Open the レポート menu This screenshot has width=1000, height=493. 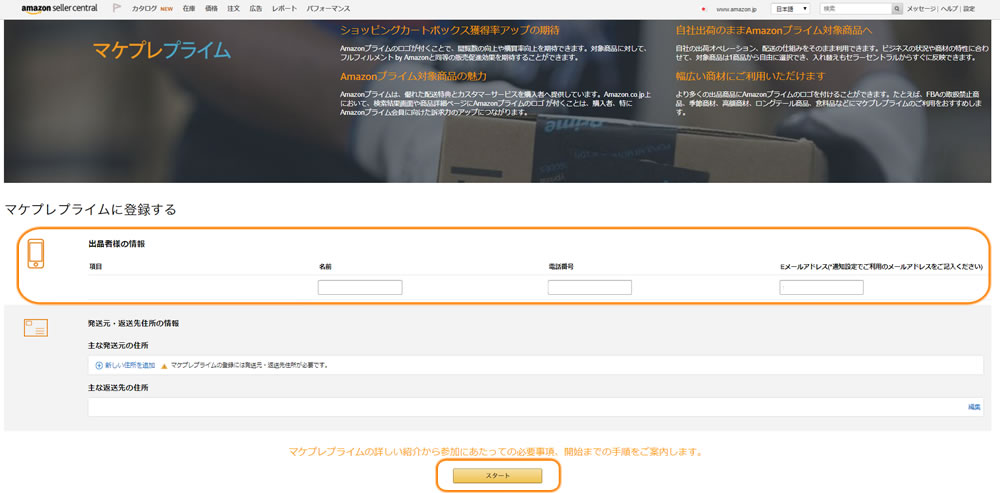(x=284, y=9)
